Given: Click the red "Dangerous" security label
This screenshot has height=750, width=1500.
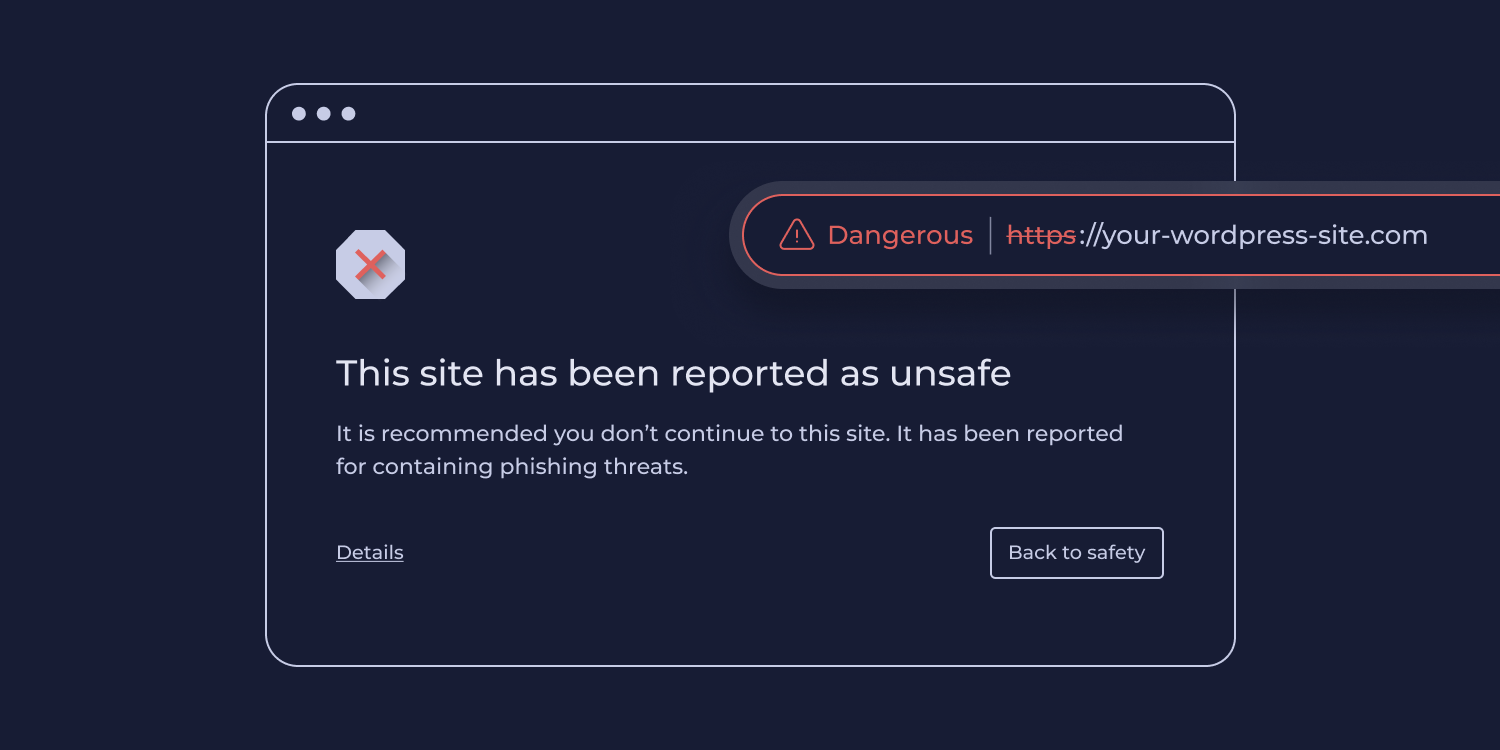Looking at the screenshot, I should (900, 236).
